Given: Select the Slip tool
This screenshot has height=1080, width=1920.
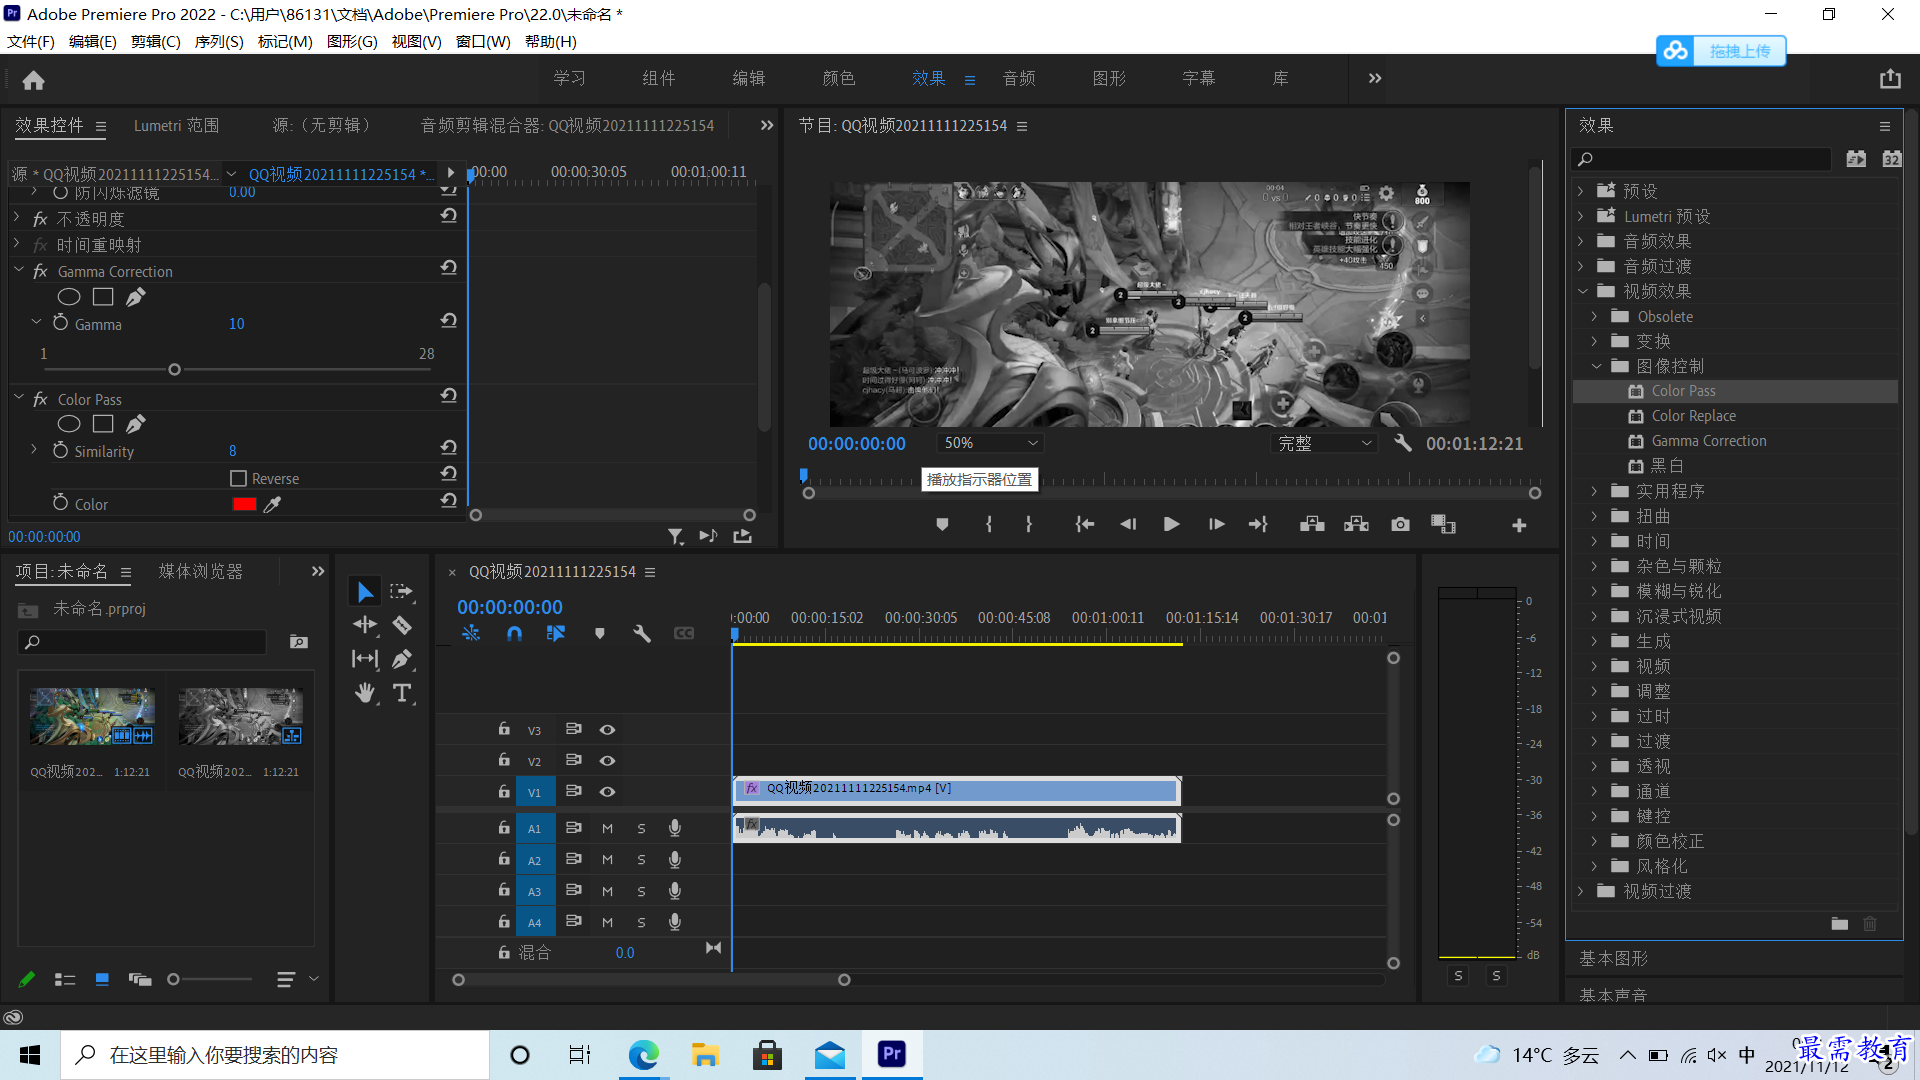Looking at the screenshot, I should [365, 659].
